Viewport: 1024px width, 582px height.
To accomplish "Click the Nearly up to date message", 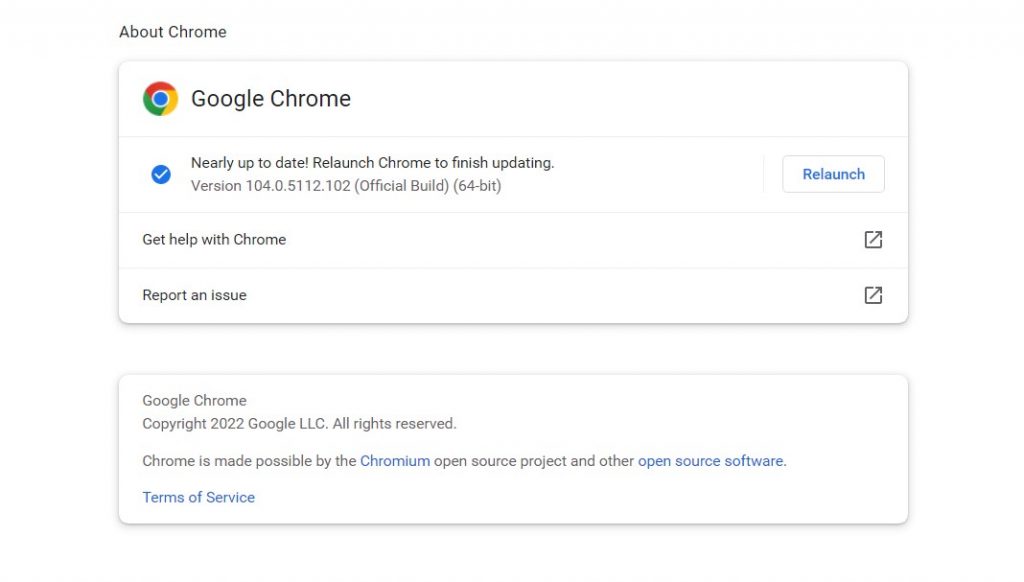I will tap(372, 163).
